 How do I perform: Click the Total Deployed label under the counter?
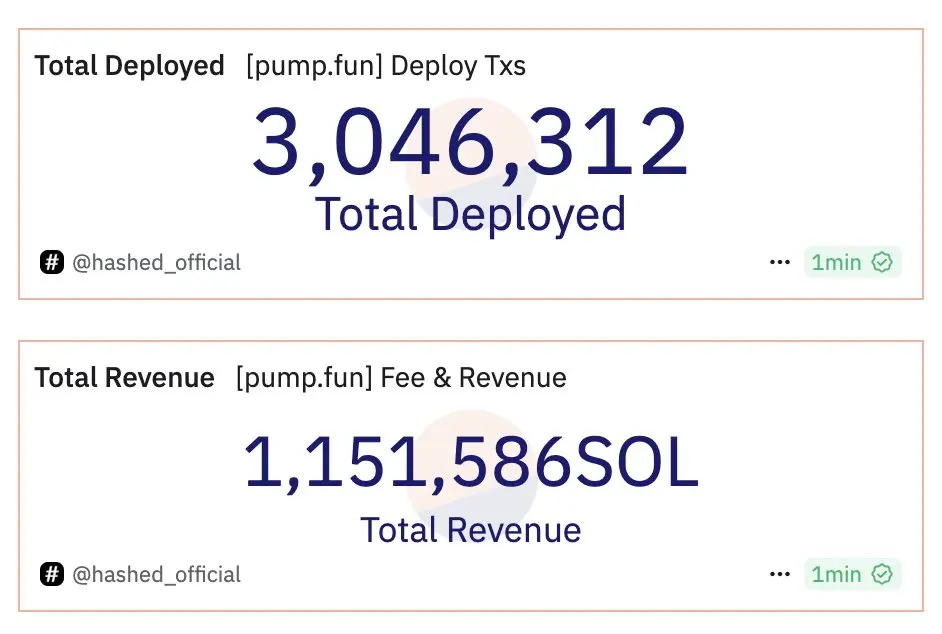click(x=470, y=215)
